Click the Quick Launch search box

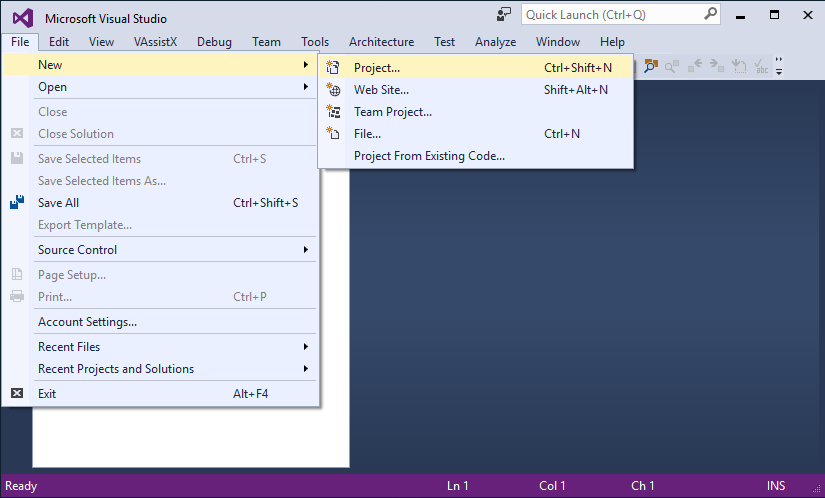tap(611, 15)
